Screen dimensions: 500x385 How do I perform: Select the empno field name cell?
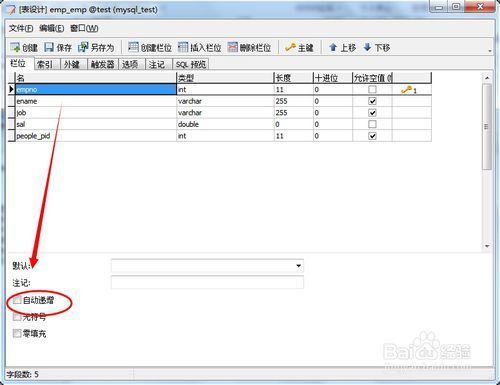click(x=96, y=90)
